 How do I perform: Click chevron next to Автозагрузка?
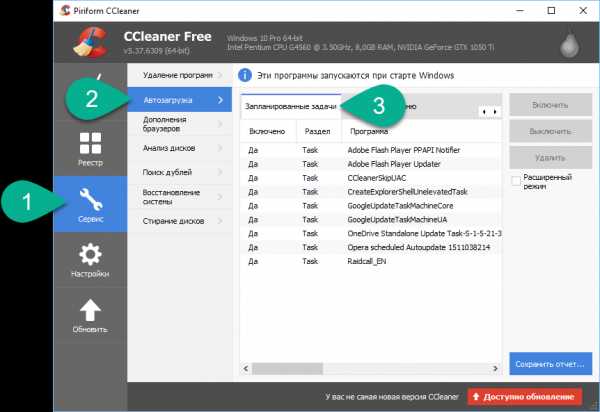click(x=220, y=100)
